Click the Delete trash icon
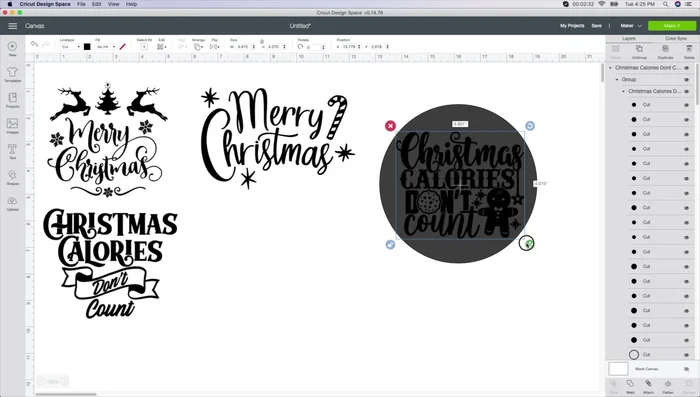The width and height of the screenshot is (700, 397). point(689,49)
